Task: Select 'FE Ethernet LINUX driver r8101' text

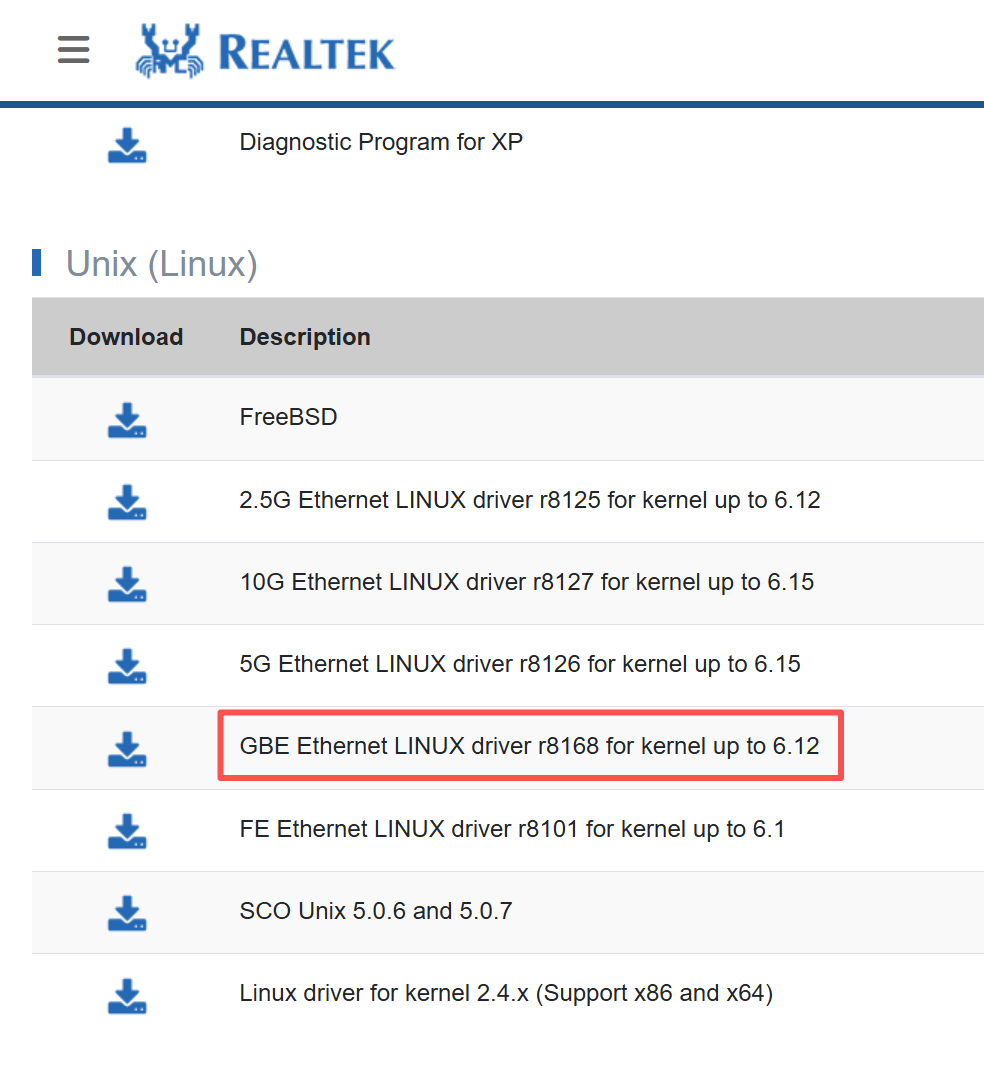Action: pos(409,830)
